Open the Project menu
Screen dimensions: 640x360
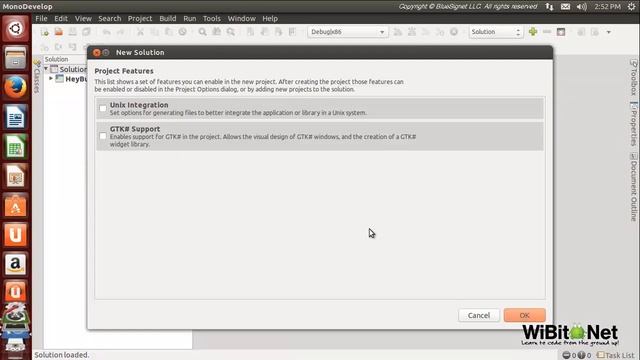pyautogui.click(x=140, y=18)
